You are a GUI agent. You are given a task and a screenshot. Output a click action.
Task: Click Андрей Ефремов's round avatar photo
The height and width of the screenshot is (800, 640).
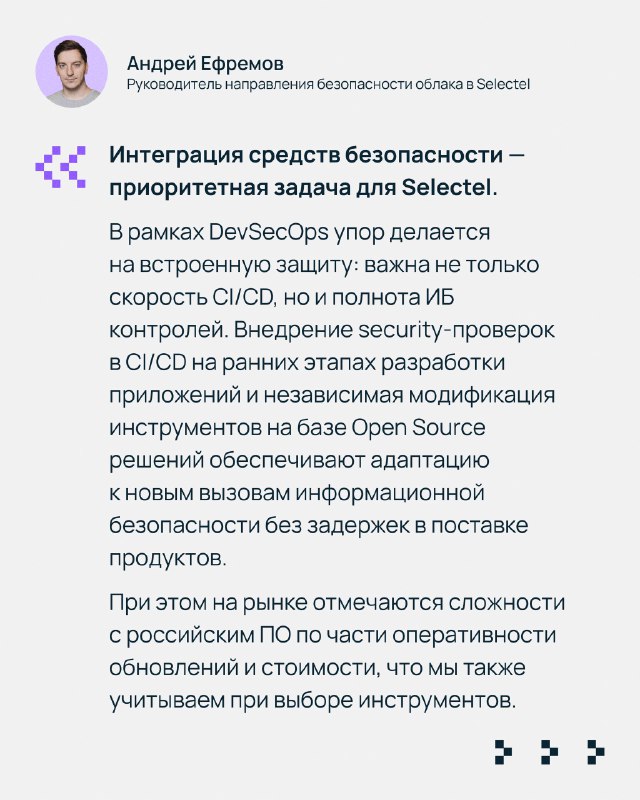click(x=71, y=71)
